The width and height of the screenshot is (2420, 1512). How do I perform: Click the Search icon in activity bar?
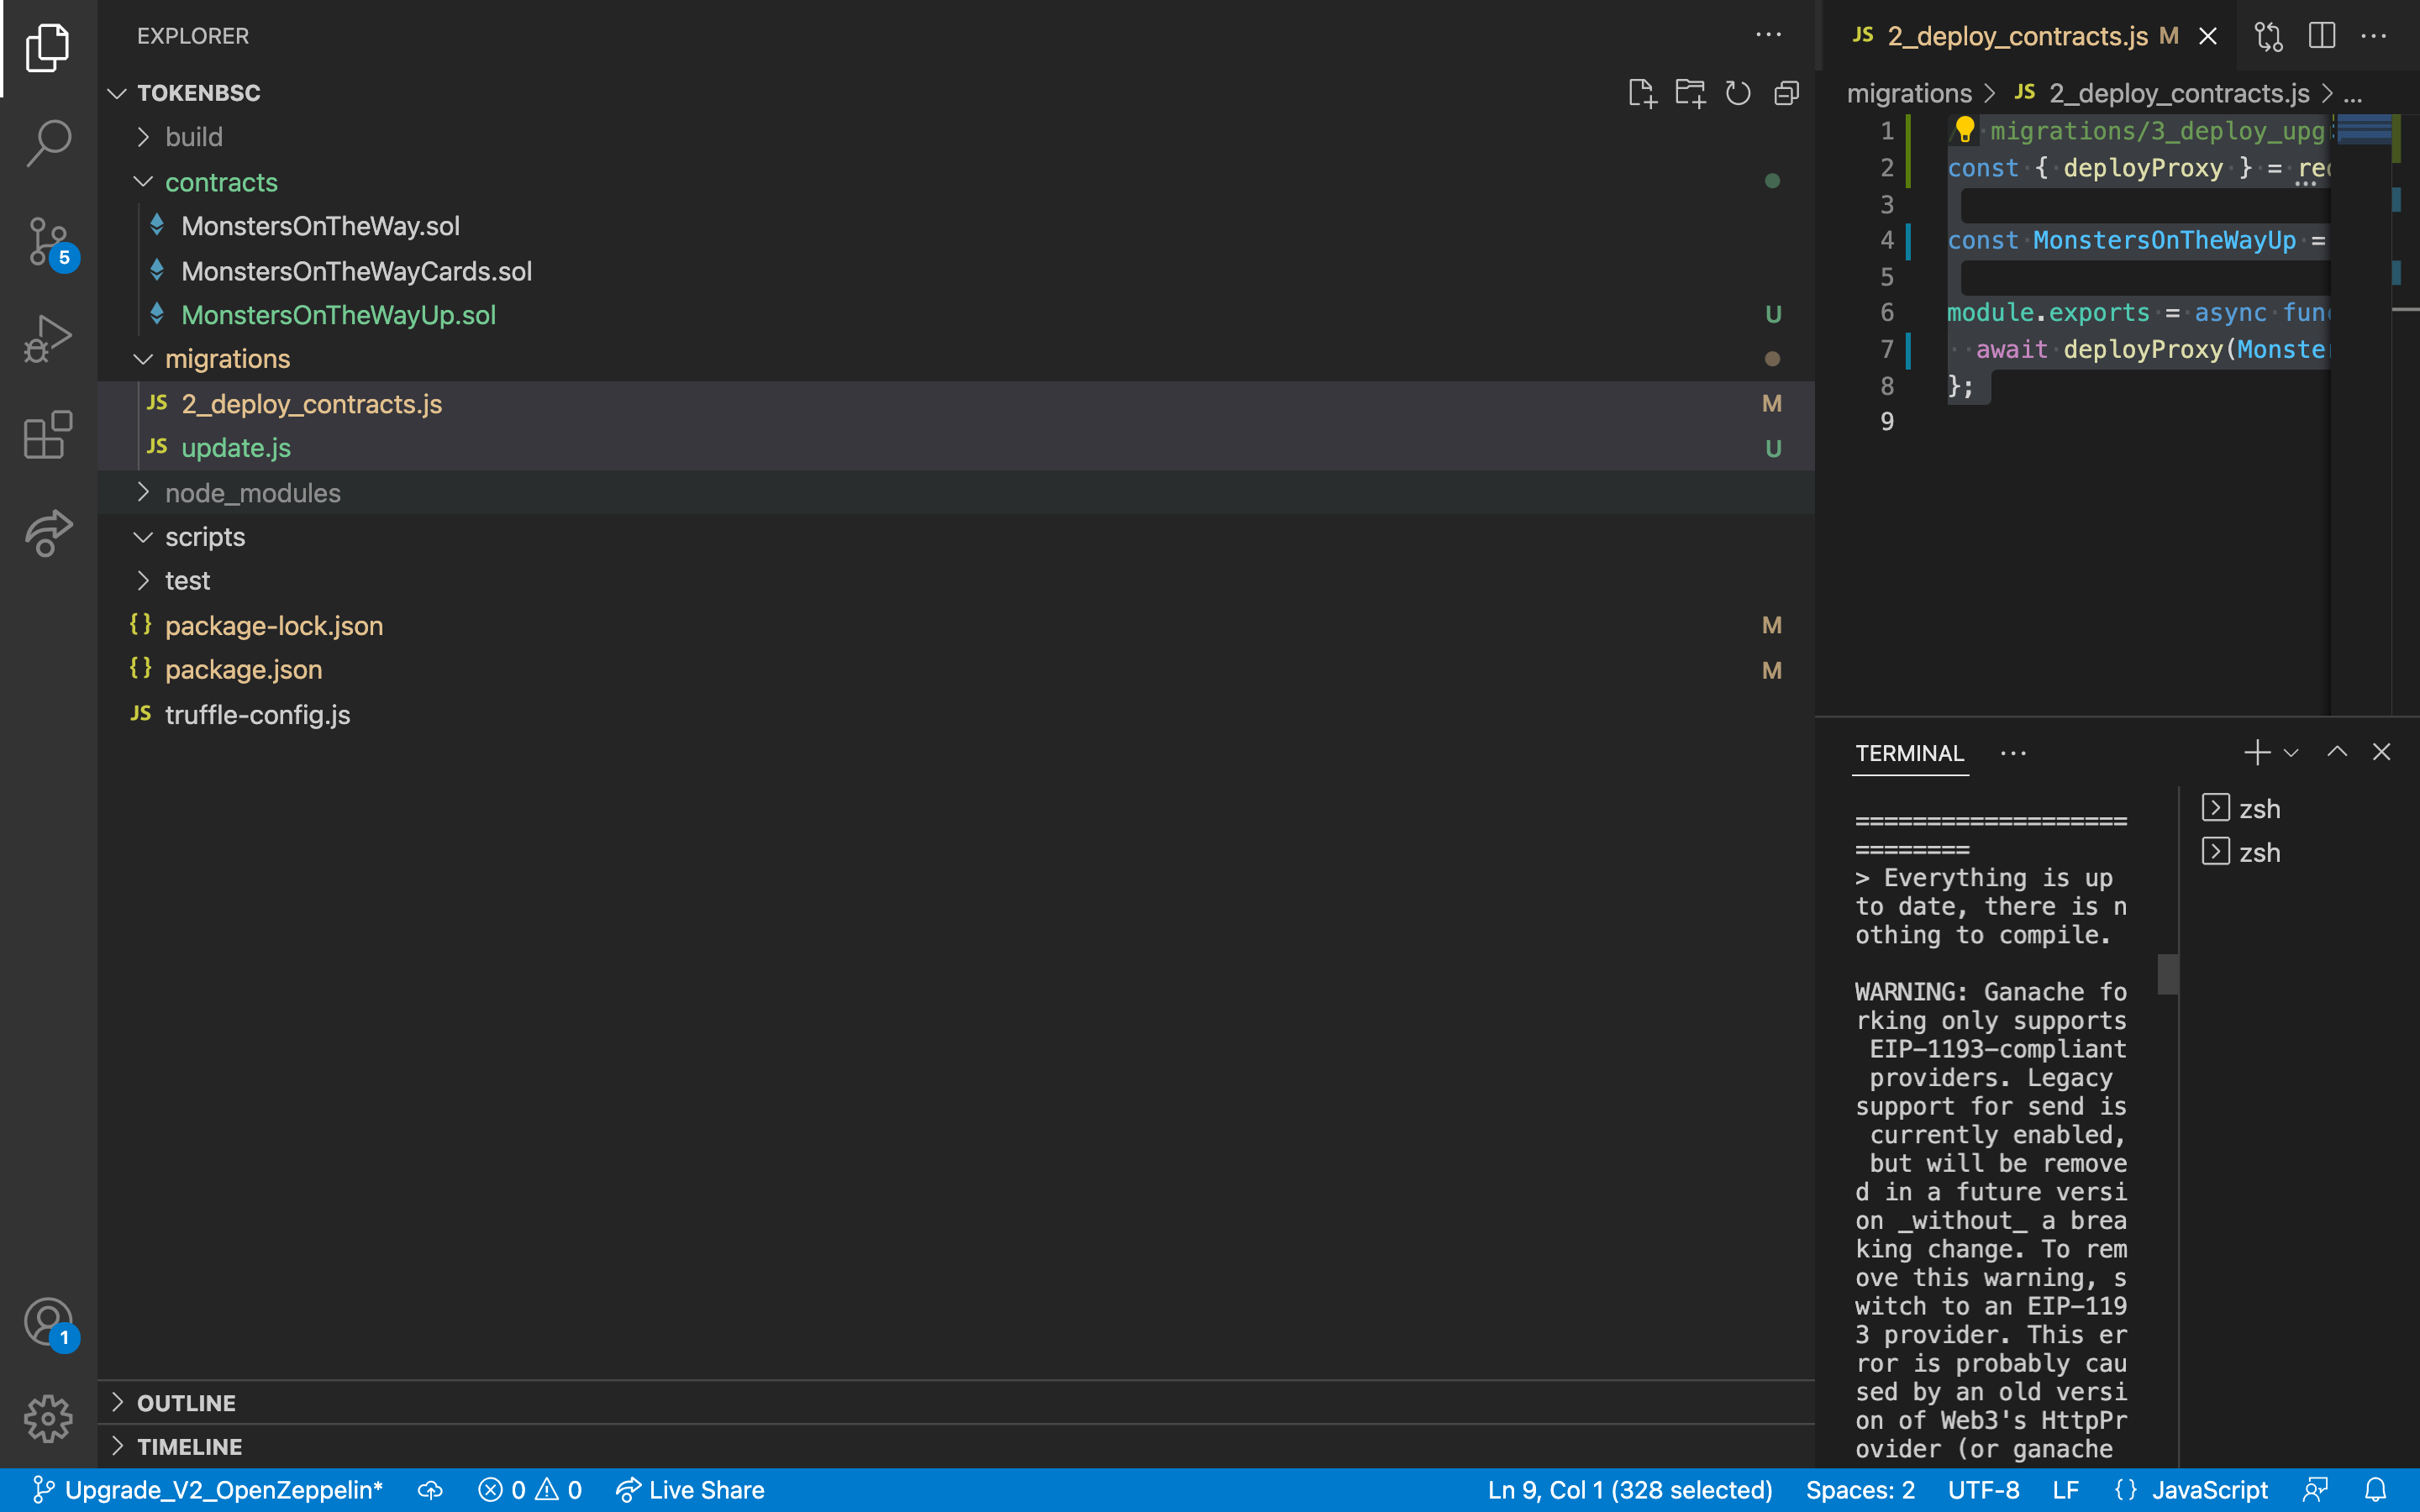47,141
